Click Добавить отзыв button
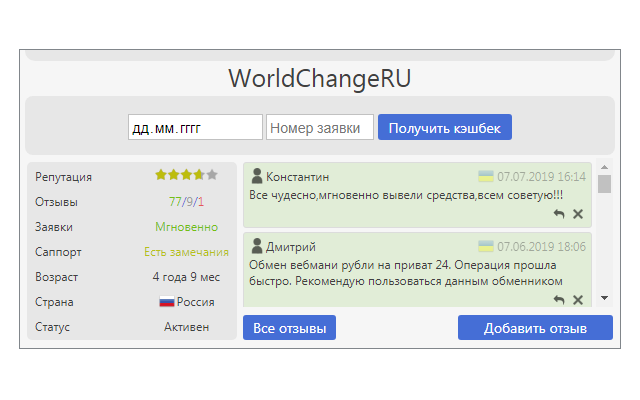This screenshot has height=400, width=640. pyautogui.click(x=535, y=328)
